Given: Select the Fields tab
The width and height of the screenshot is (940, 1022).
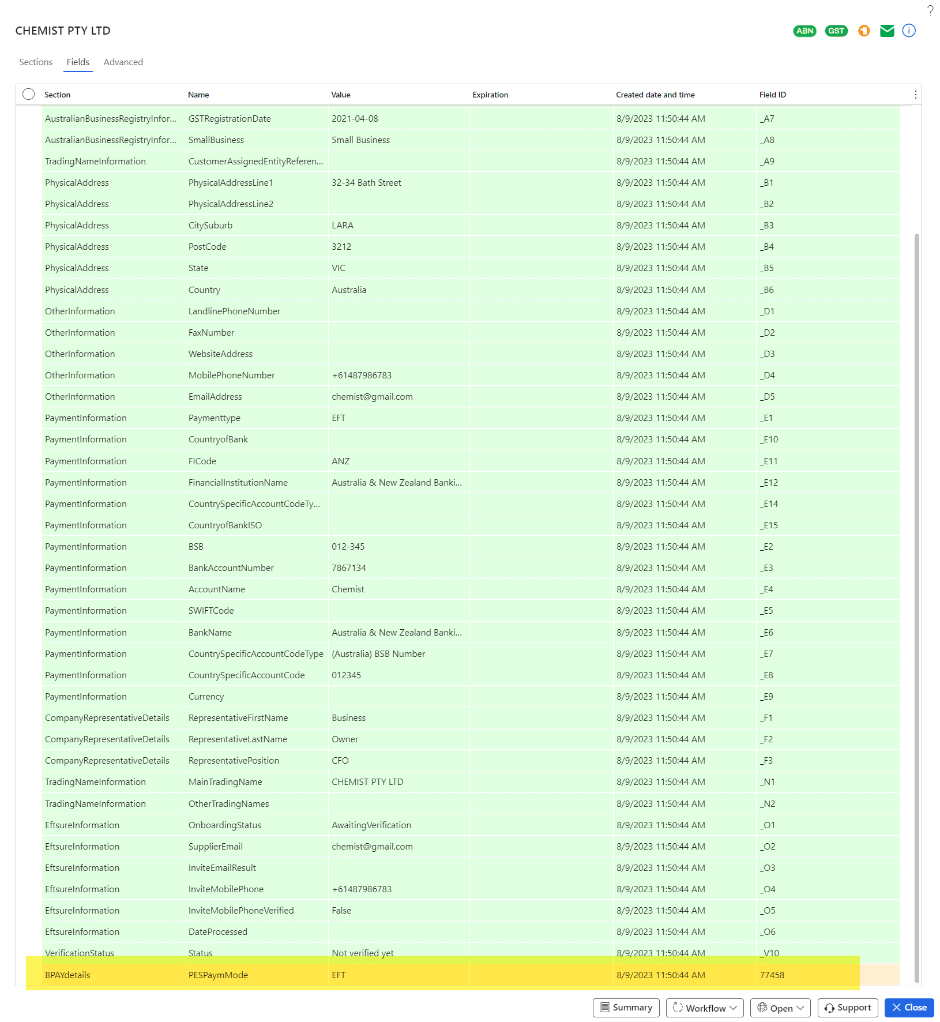Looking at the screenshot, I should click(x=78, y=62).
